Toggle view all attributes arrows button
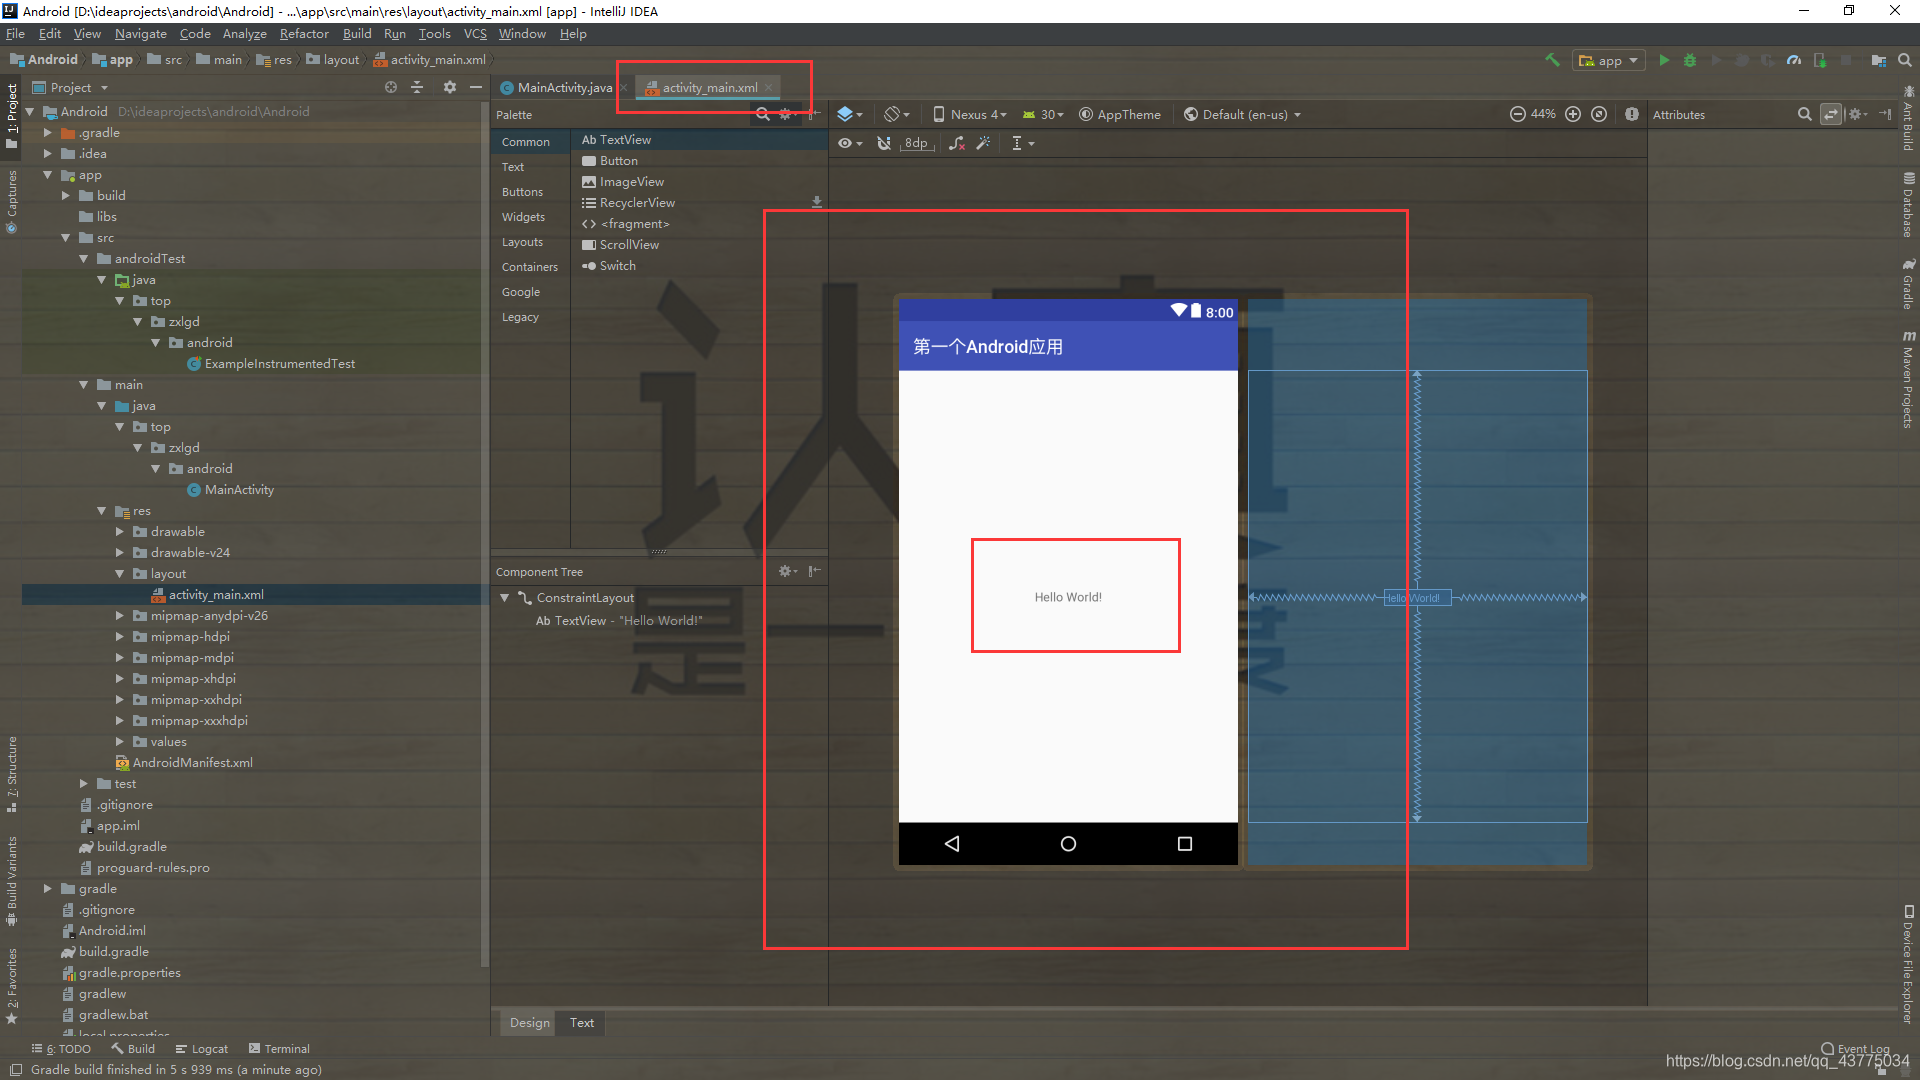 (x=1830, y=114)
